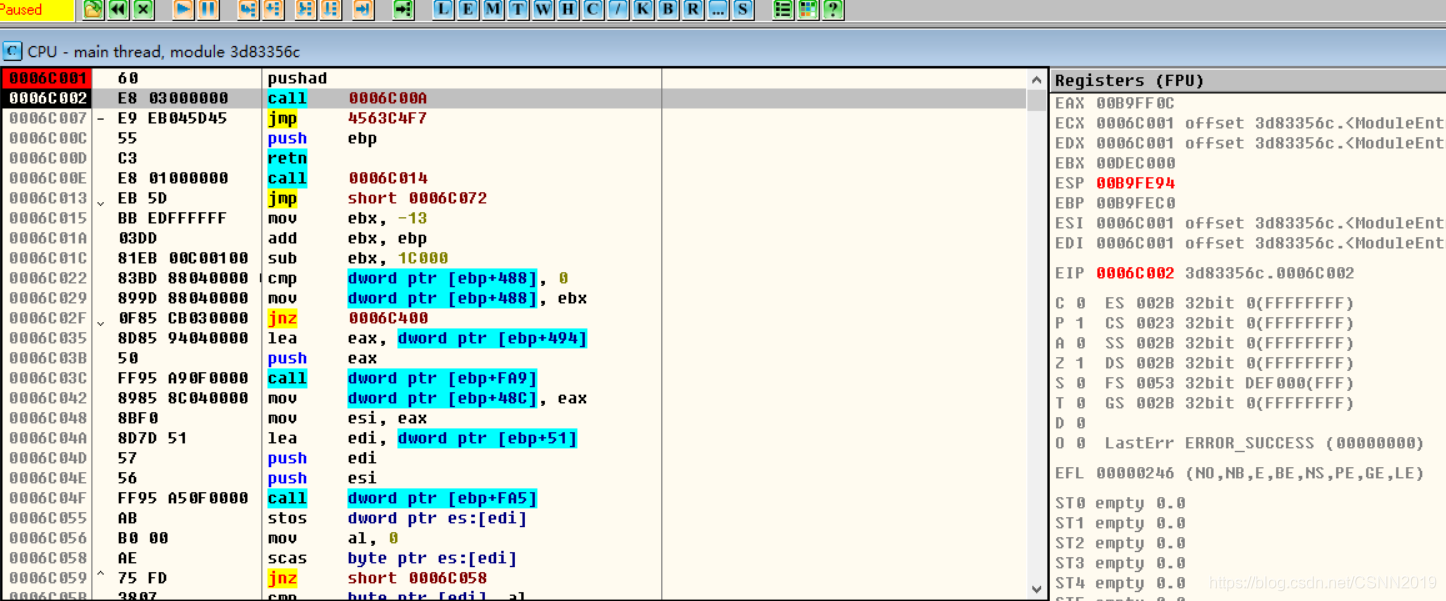Close the debugged program (X icon)

(x=144, y=10)
